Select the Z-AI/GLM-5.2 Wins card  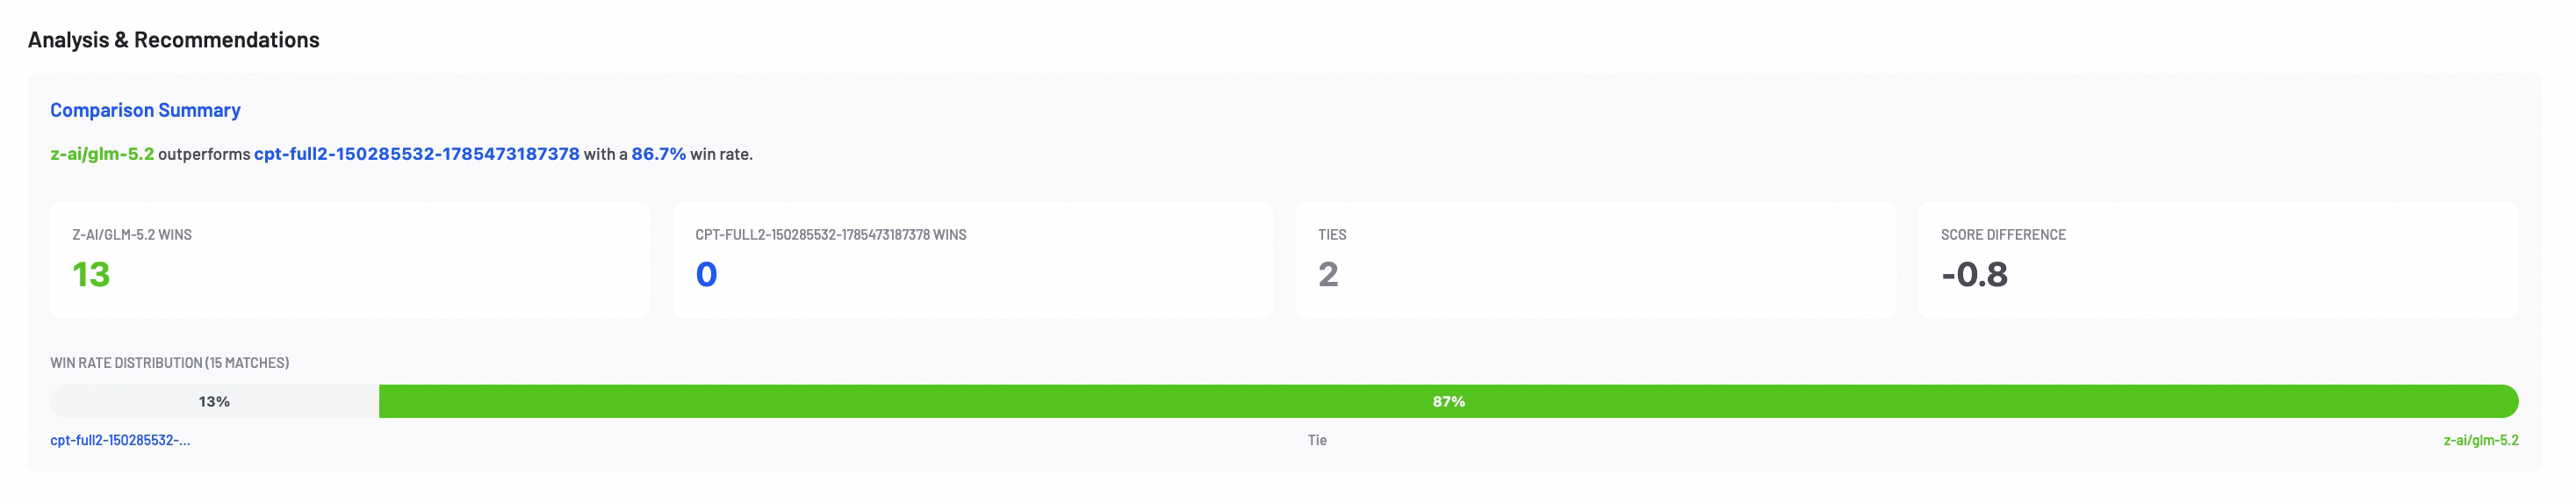[x=350, y=261]
